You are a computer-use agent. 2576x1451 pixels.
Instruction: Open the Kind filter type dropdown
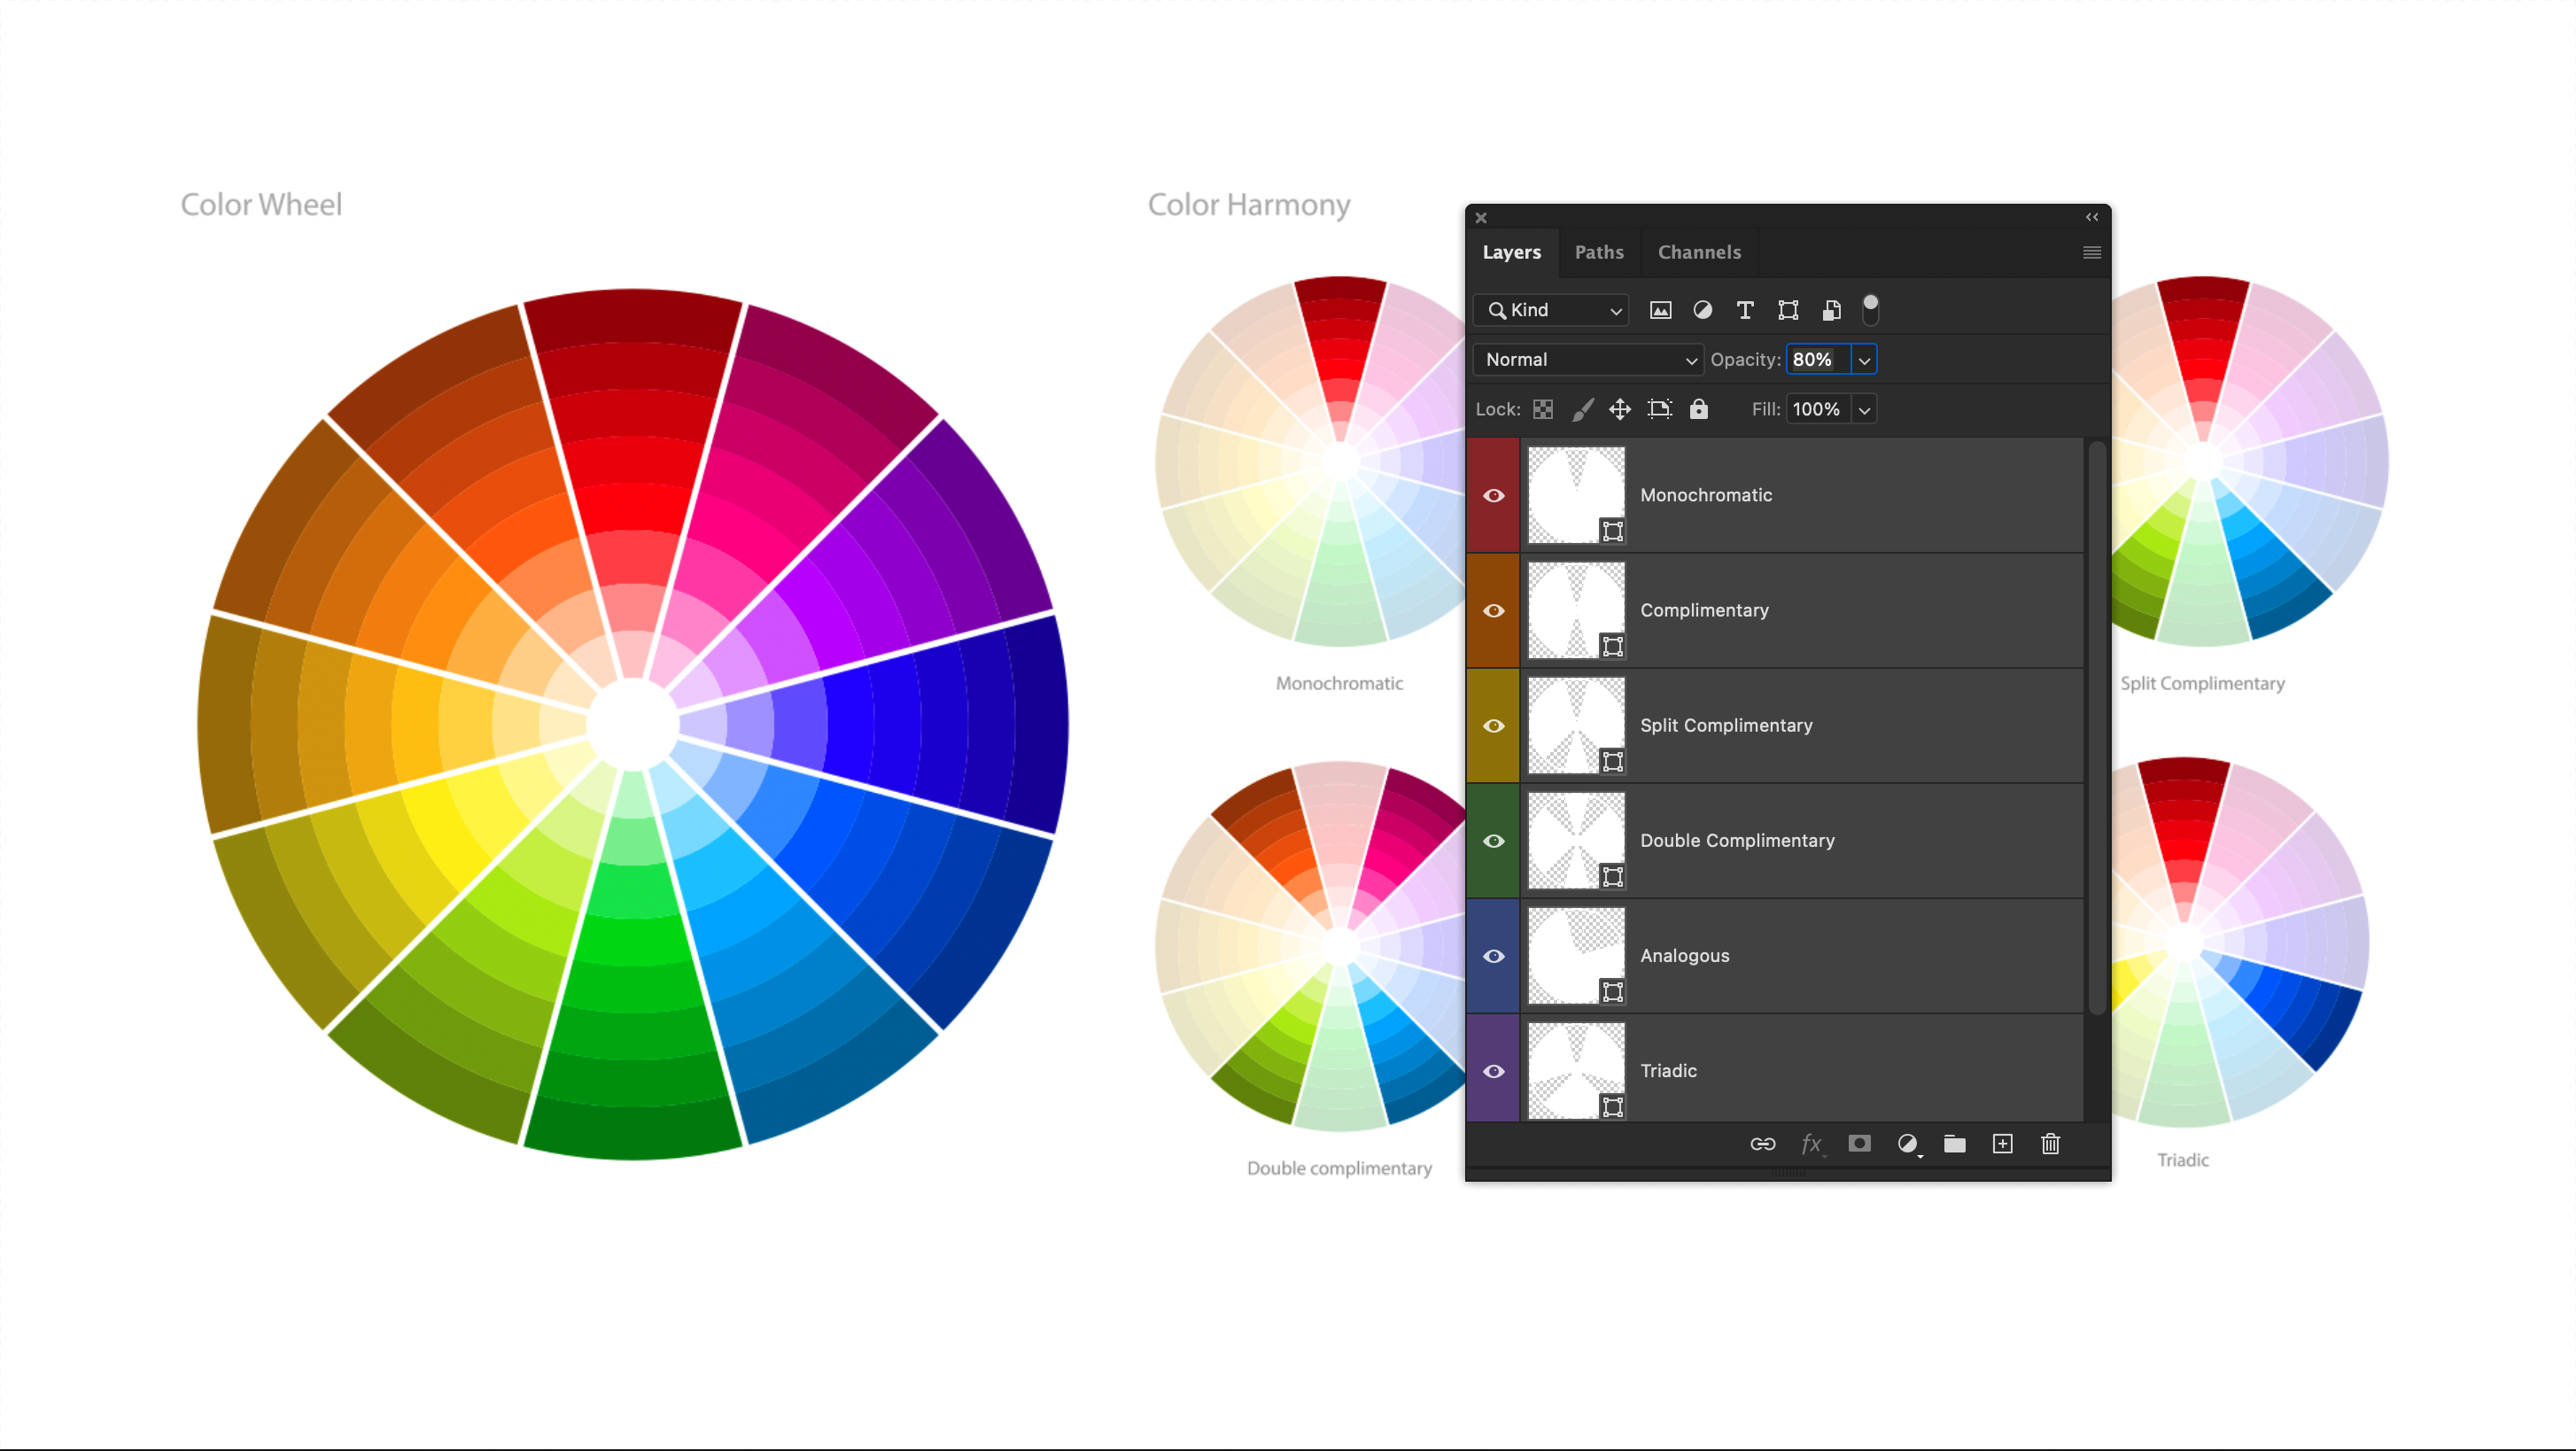click(x=1552, y=310)
